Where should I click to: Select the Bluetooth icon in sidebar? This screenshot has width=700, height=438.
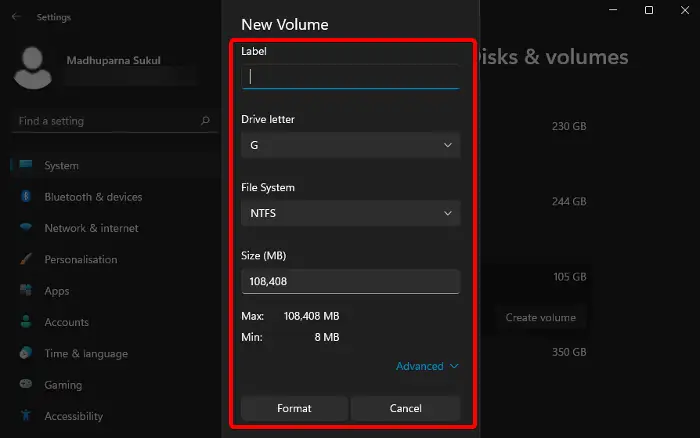pos(26,196)
